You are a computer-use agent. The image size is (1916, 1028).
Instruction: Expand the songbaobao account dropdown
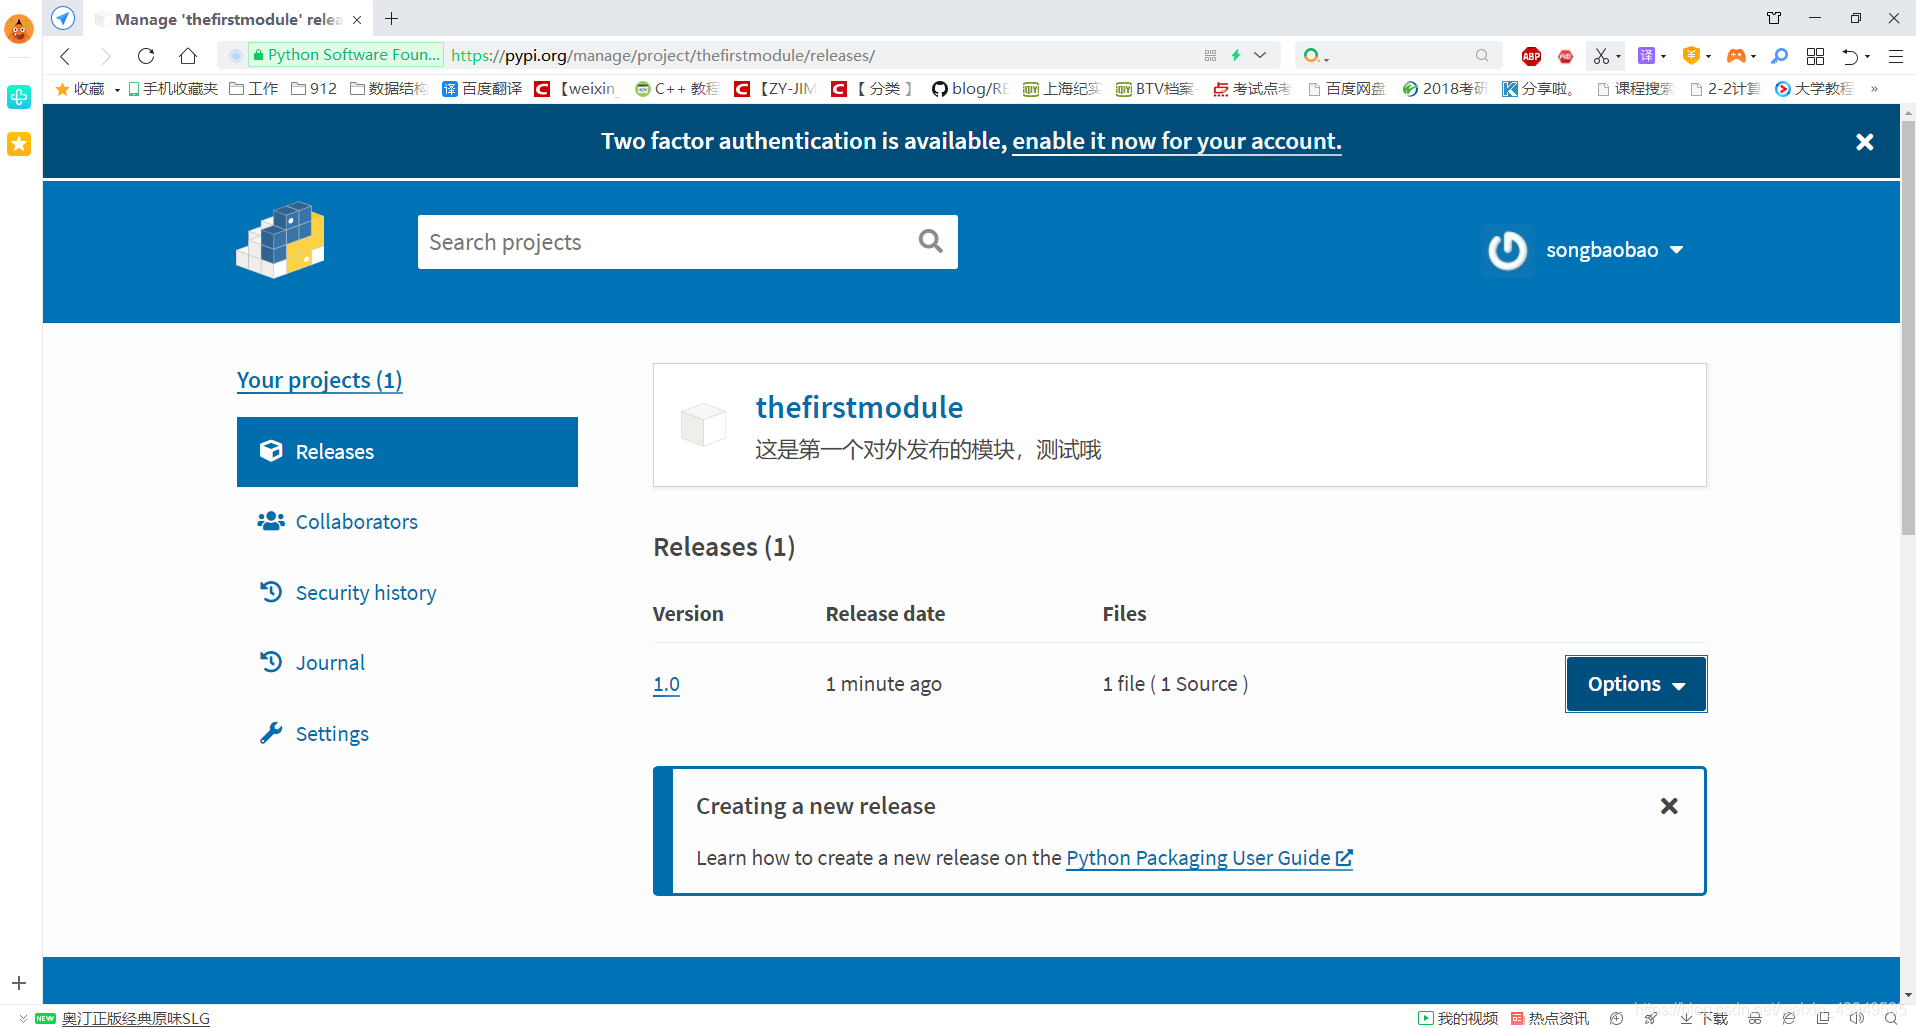tap(1677, 250)
